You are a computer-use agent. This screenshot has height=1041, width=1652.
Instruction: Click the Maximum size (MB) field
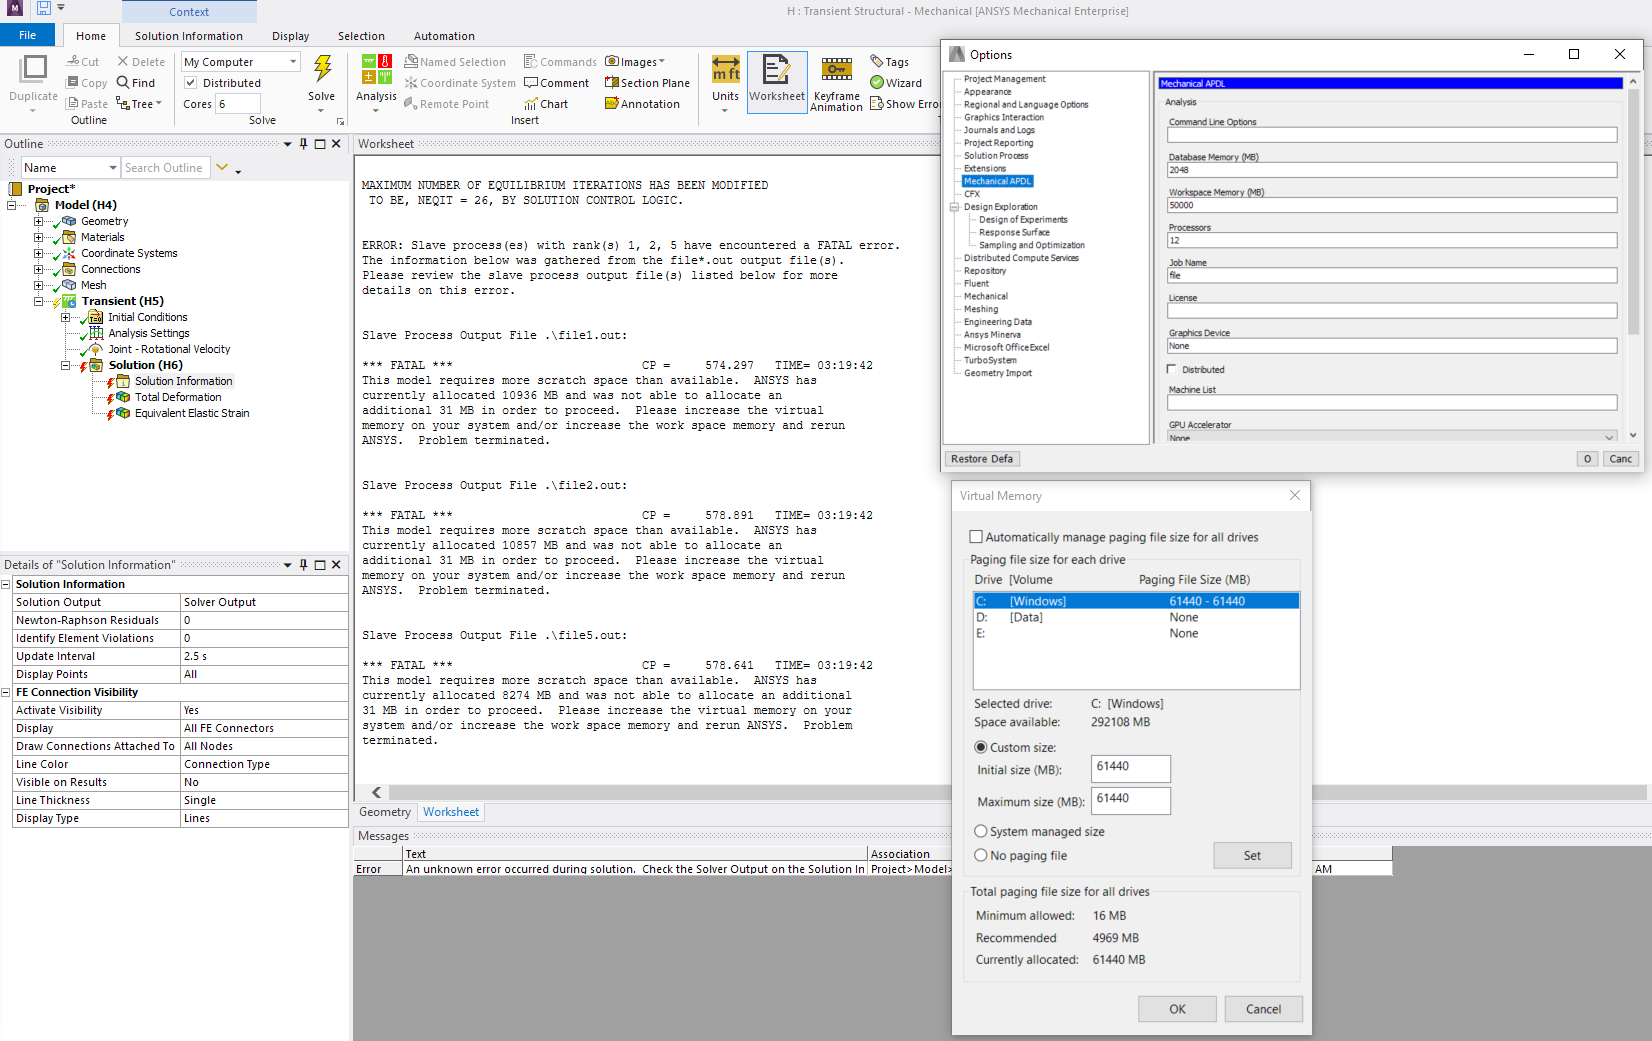[x=1130, y=801]
